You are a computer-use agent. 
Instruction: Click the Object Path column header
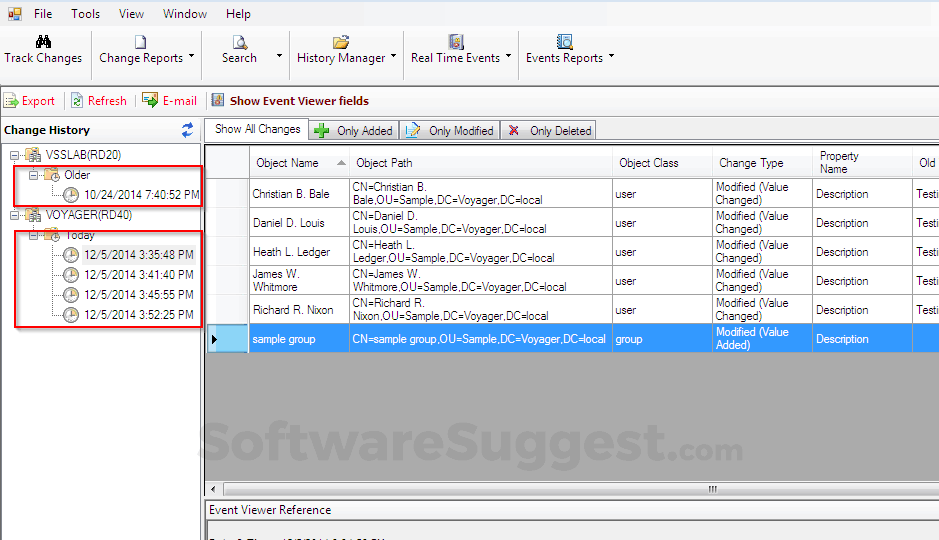pyautogui.click(x=481, y=163)
